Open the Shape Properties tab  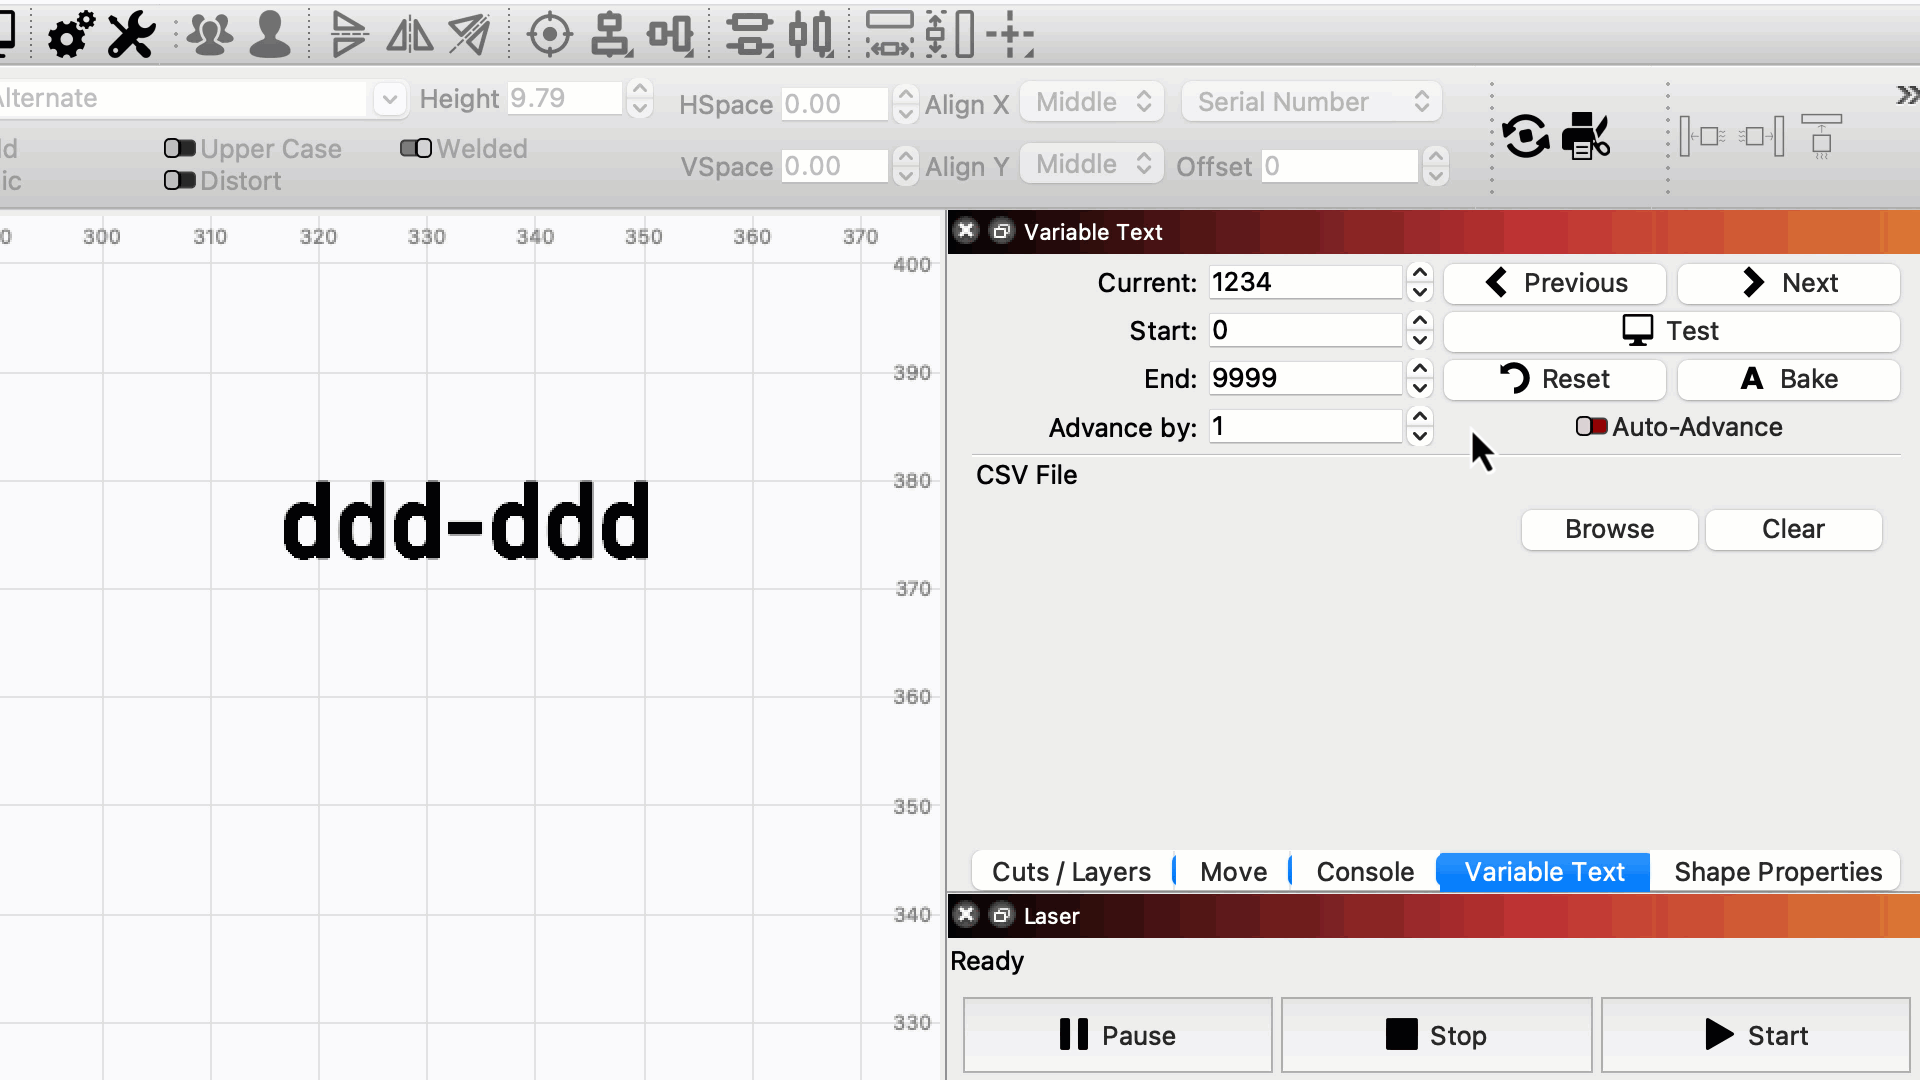tap(1777, 872)
